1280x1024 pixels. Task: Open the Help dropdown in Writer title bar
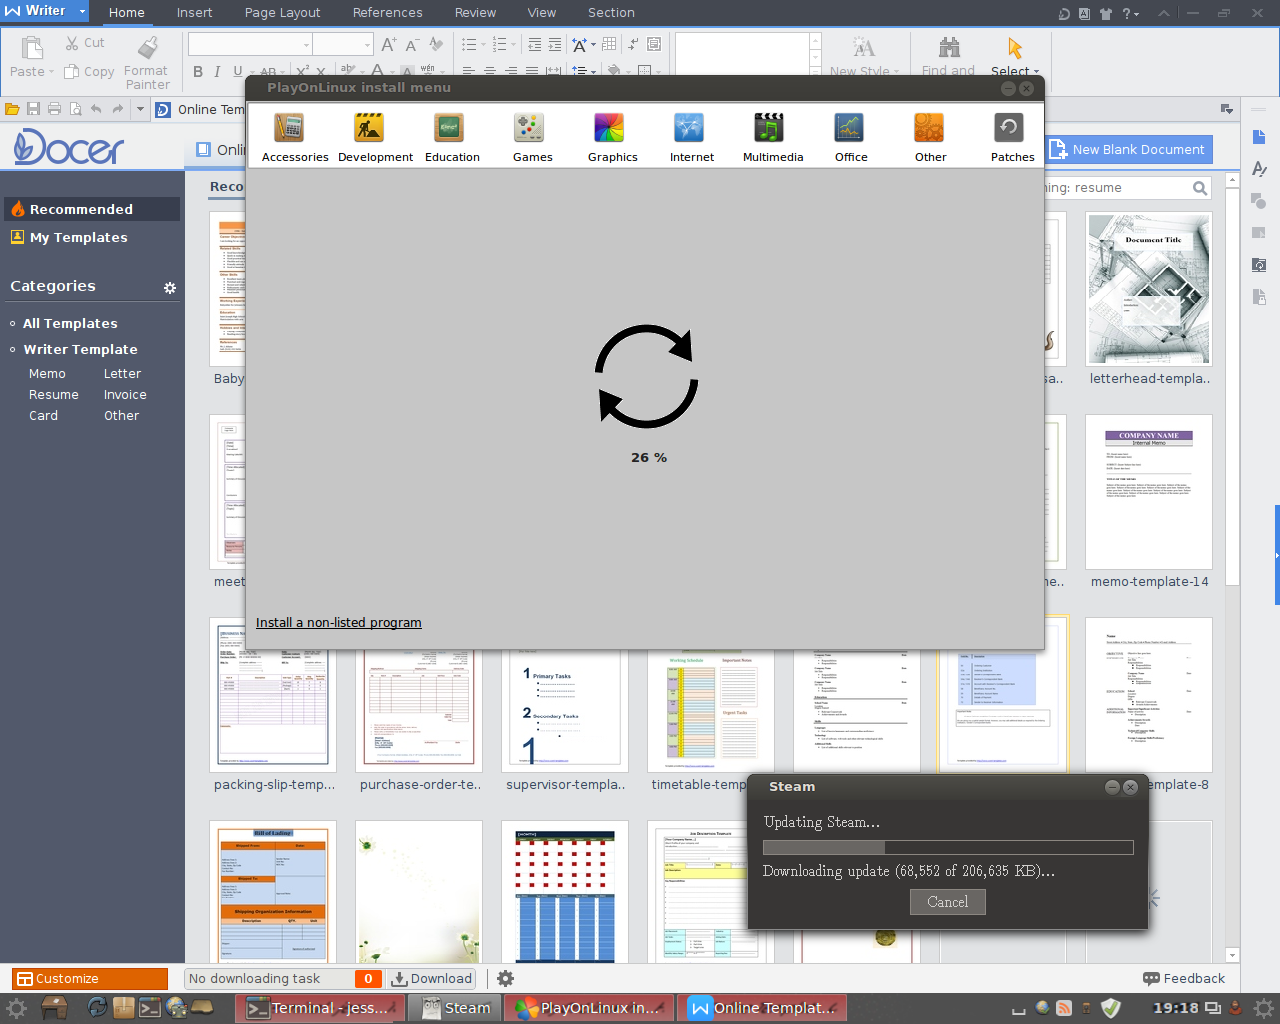click(1130, 13)
